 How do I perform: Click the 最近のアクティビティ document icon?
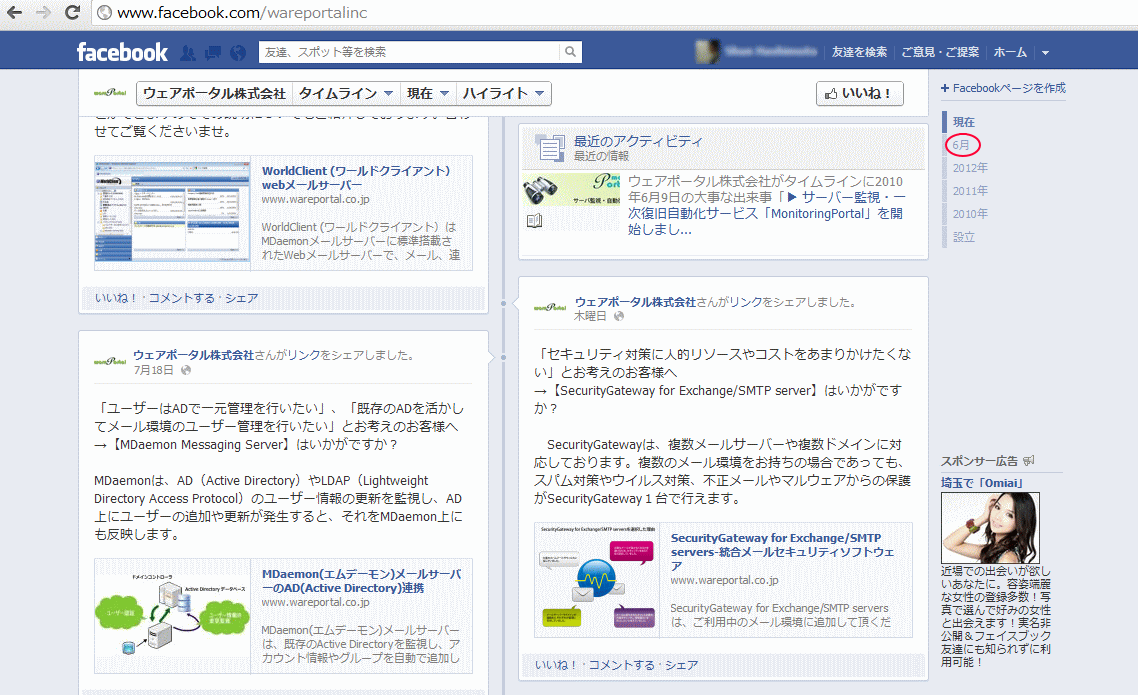(x=549, y=147)
